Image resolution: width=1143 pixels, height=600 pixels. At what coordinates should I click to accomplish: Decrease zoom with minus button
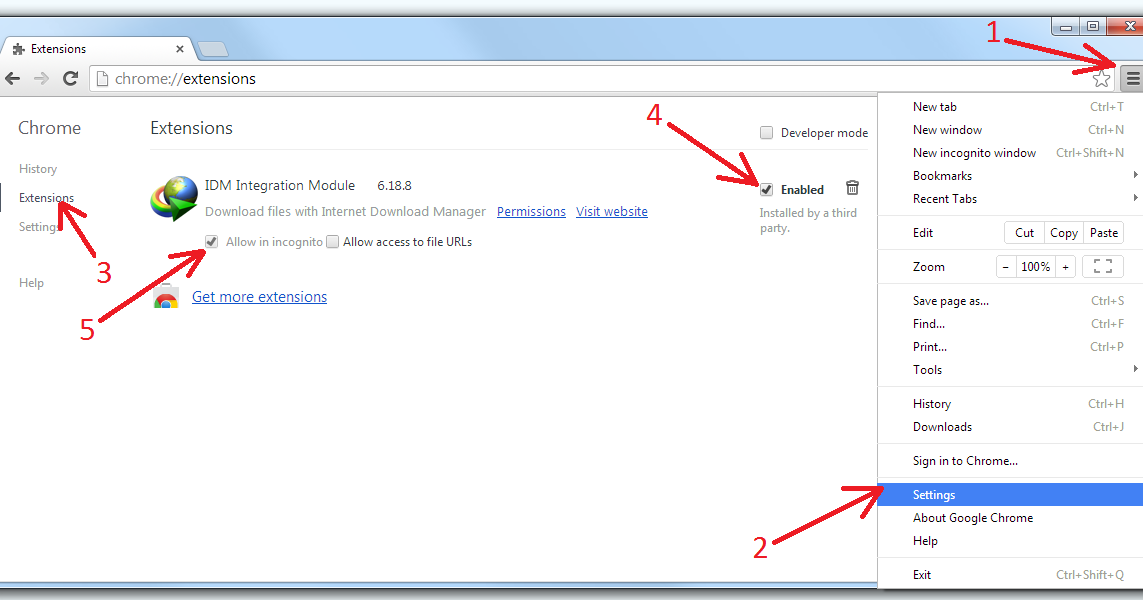(1005, 267)
